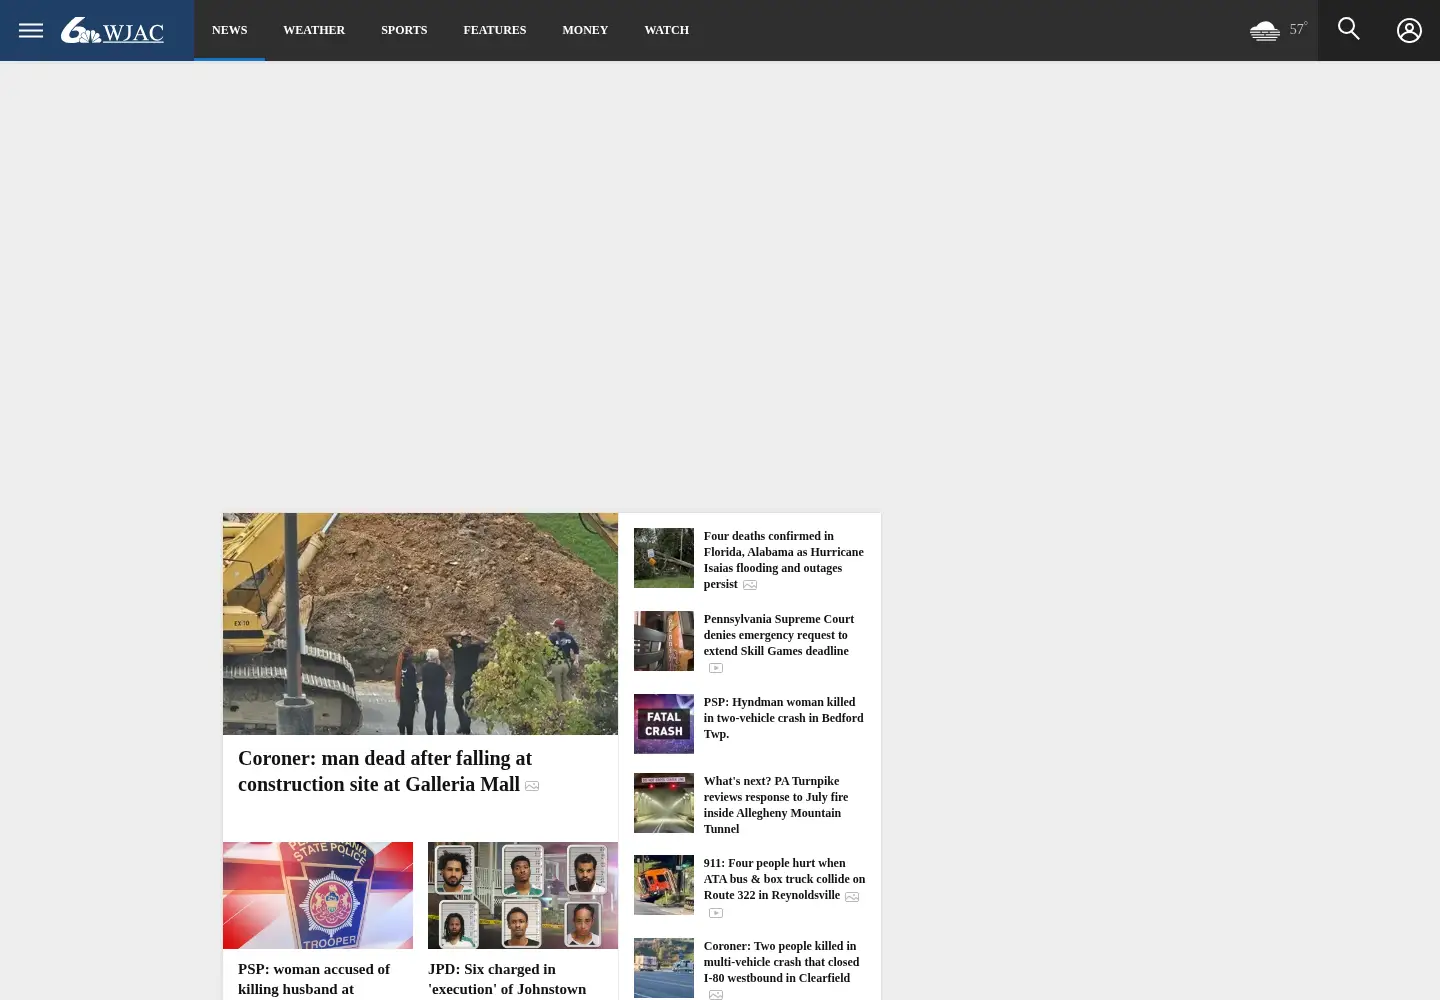The height and width of the screenshot is (1000, 1440).
Task: Click video icon under Skill Games headline
Action: [716, 668]
